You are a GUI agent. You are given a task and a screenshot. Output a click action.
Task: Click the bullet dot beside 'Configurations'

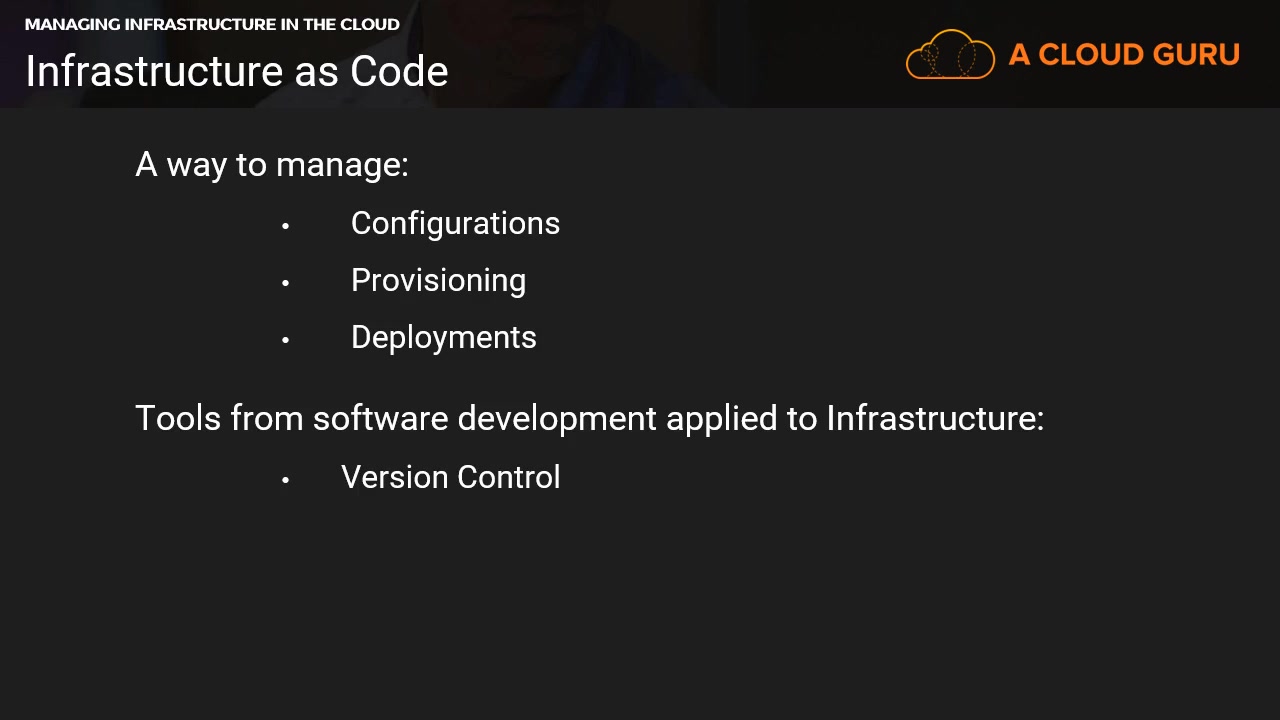(x=286, y=226)
